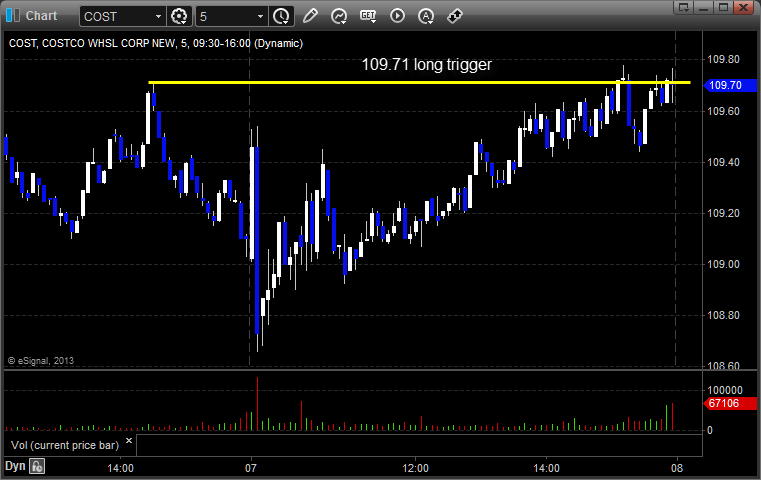
Task: Click the red 67106 volume marker
Action: 730,403
